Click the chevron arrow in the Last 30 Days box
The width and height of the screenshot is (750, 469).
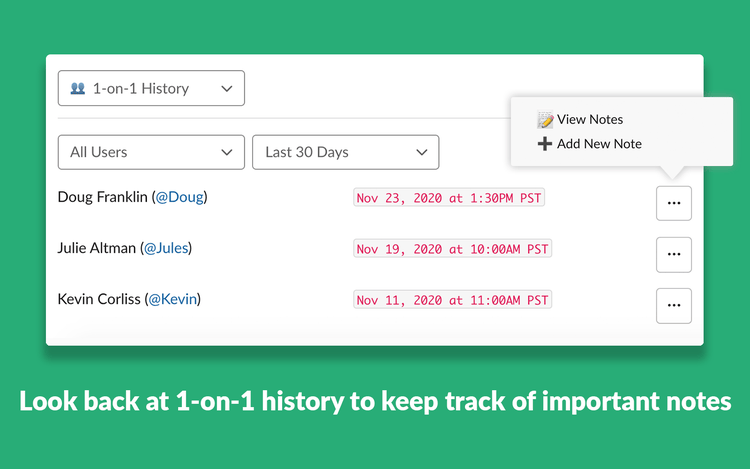point(421,153)
